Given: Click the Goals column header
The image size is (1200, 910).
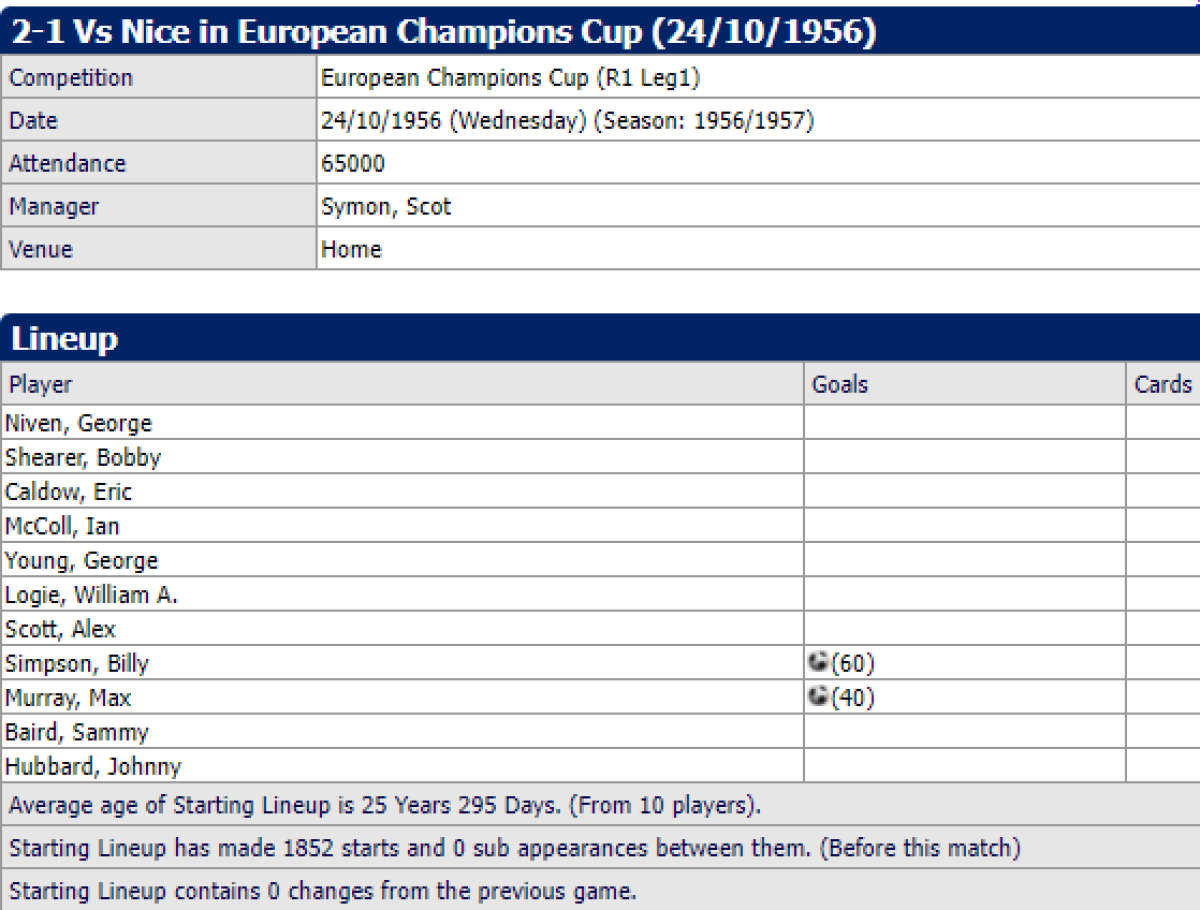Looking at the screenshot, I should point(840,384).
